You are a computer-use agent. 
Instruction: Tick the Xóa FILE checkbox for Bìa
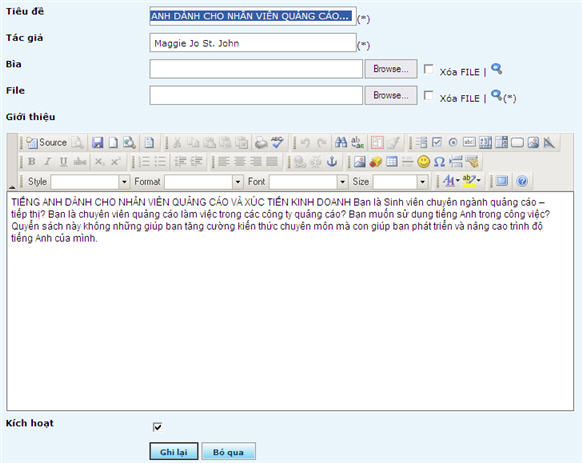coord(428,69)
